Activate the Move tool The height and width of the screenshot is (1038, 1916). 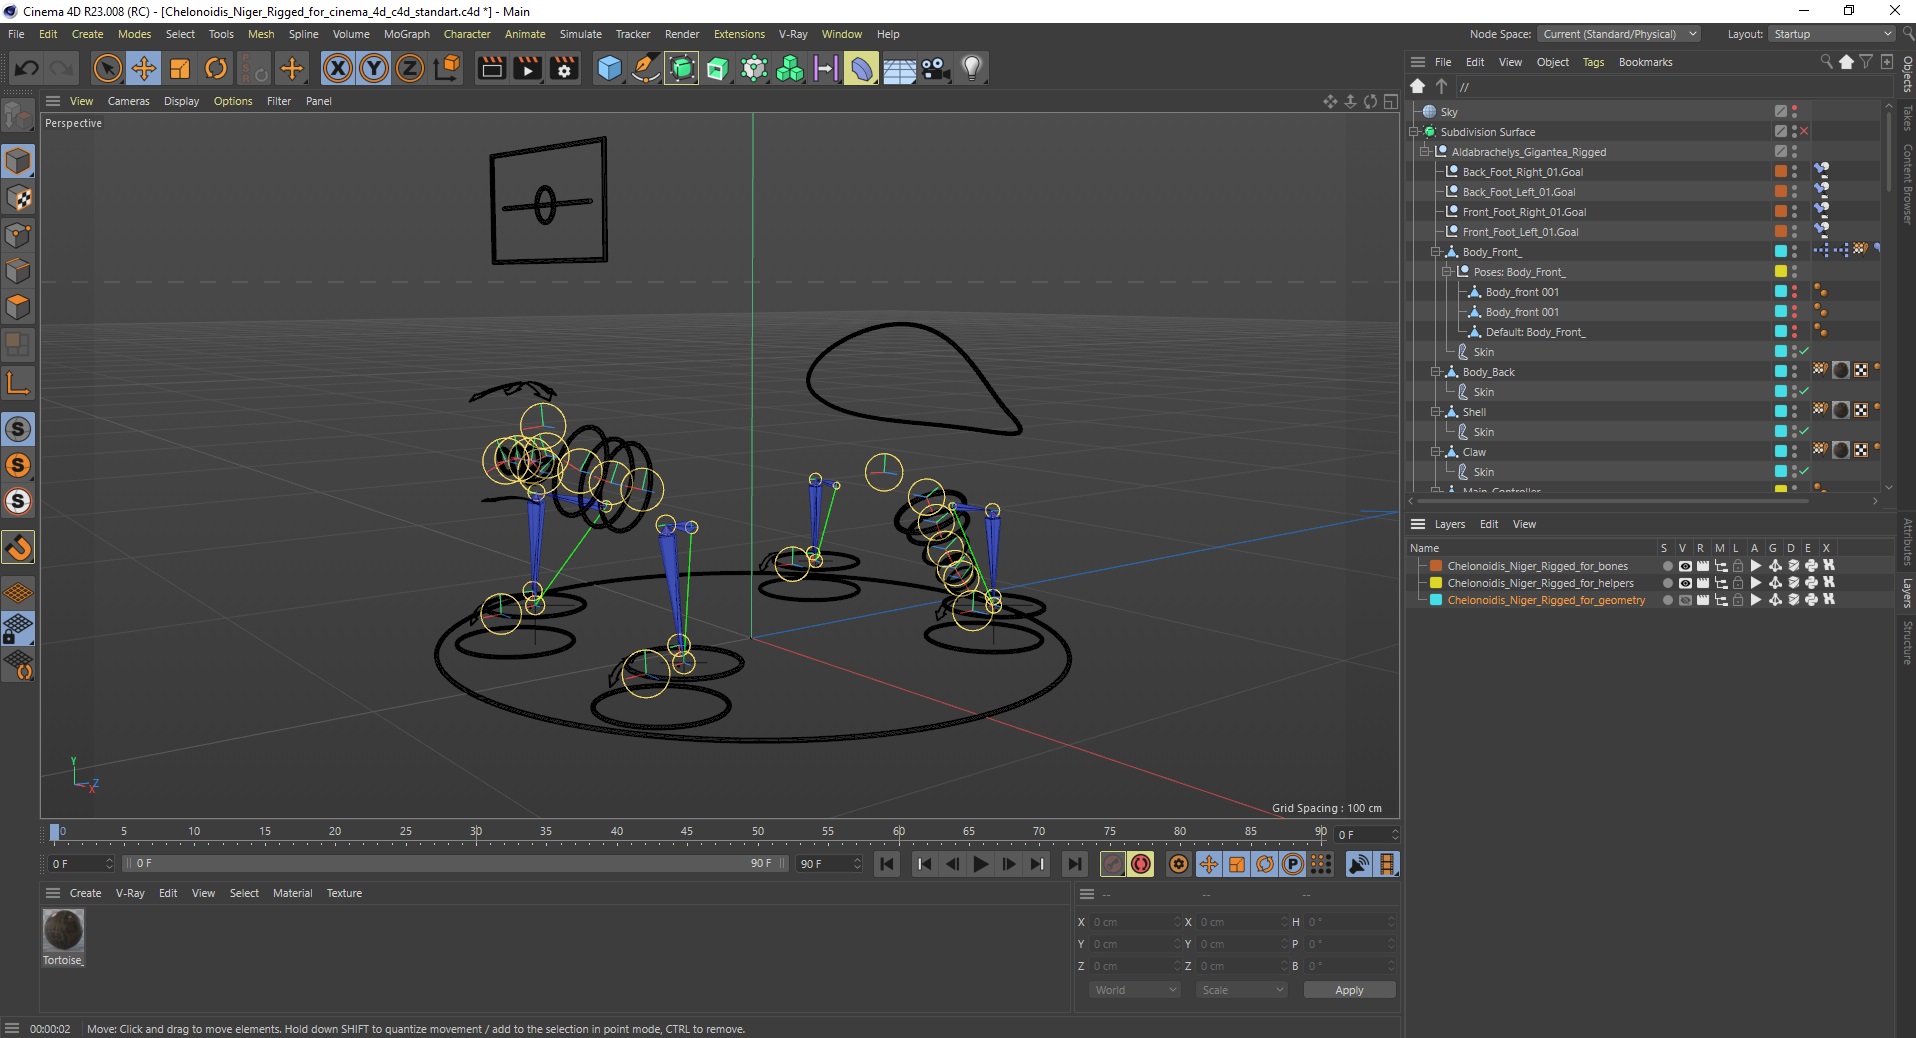click(x=144, y=68)
